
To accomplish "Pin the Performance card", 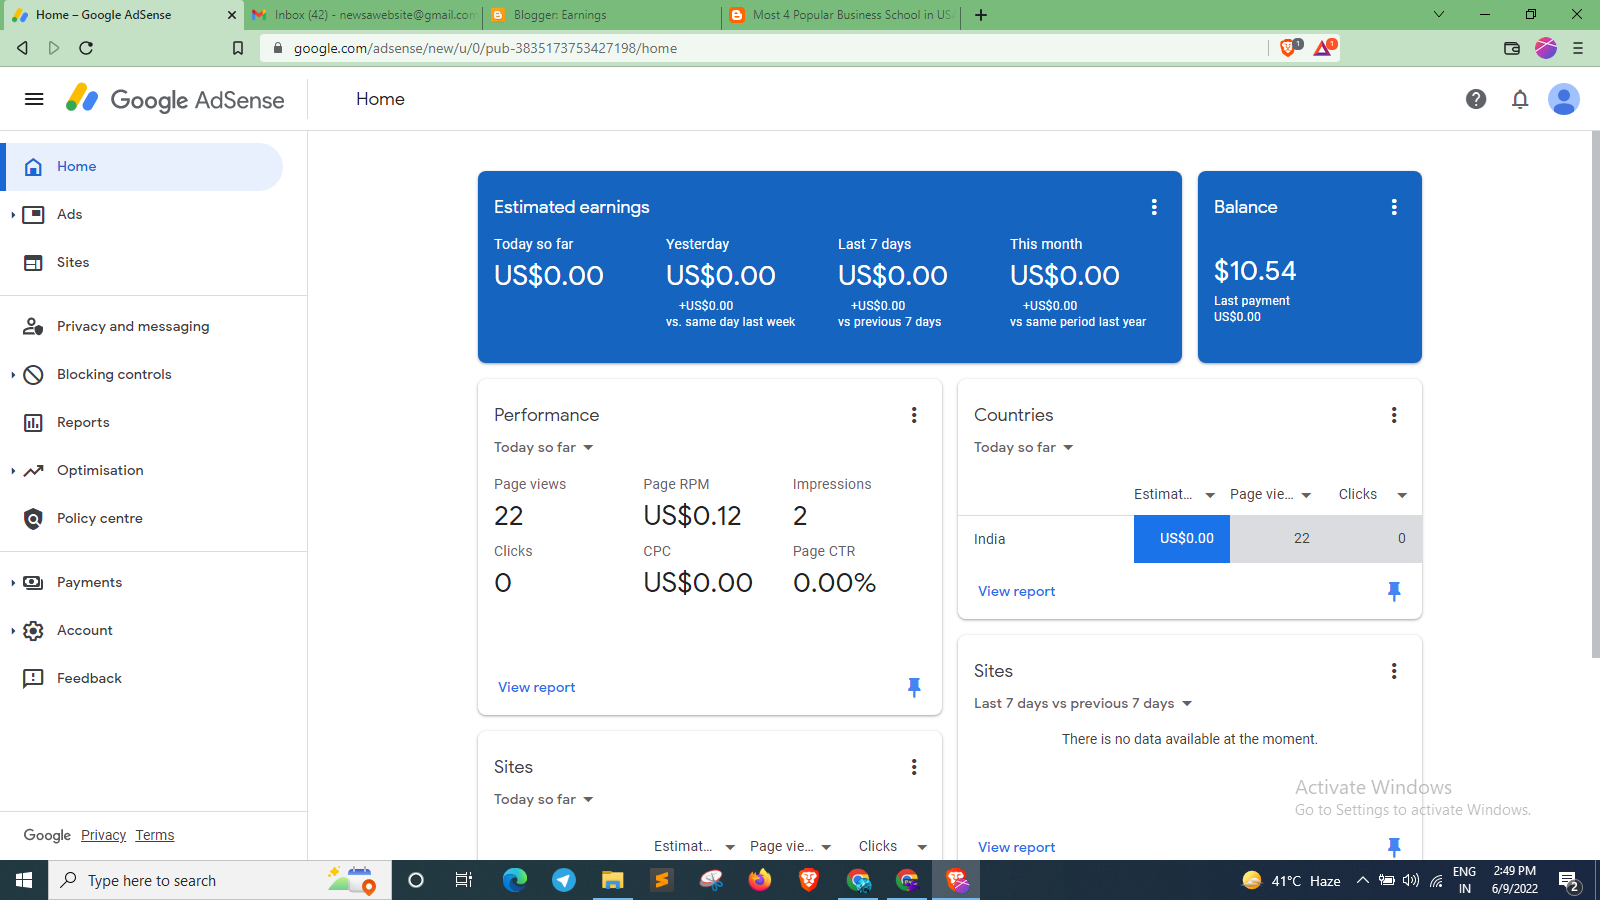I will pos(914,687).
